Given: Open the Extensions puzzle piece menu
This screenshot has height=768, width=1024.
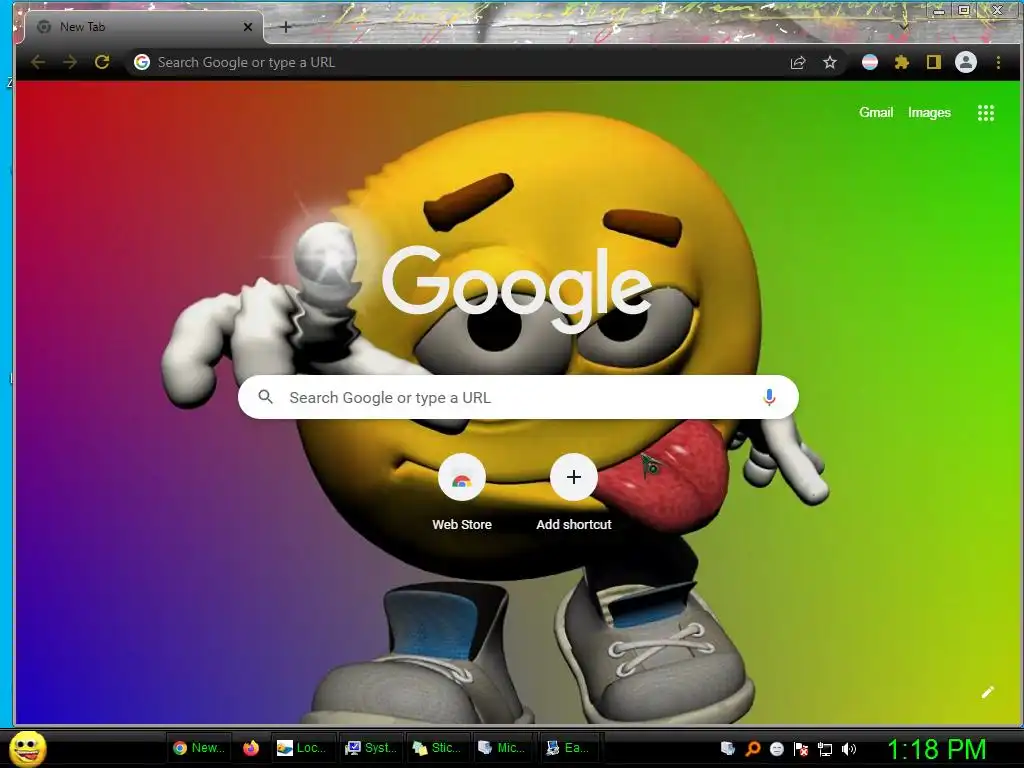Looking at the screenshot, I should coord(902,63).
